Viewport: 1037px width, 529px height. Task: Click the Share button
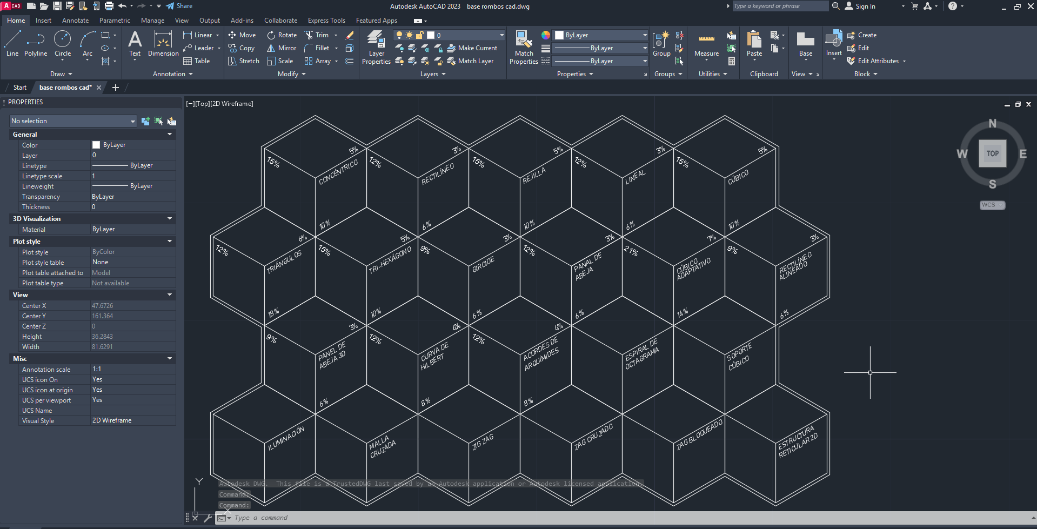[x=179, y=6]
